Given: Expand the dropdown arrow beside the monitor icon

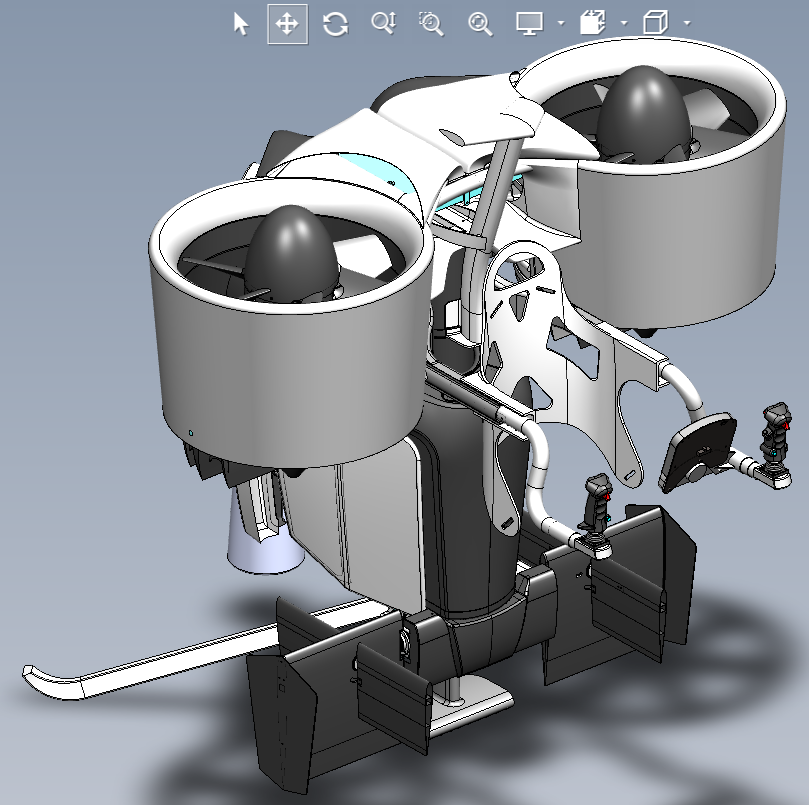Looking at the screenshot, I should (561, 23).
